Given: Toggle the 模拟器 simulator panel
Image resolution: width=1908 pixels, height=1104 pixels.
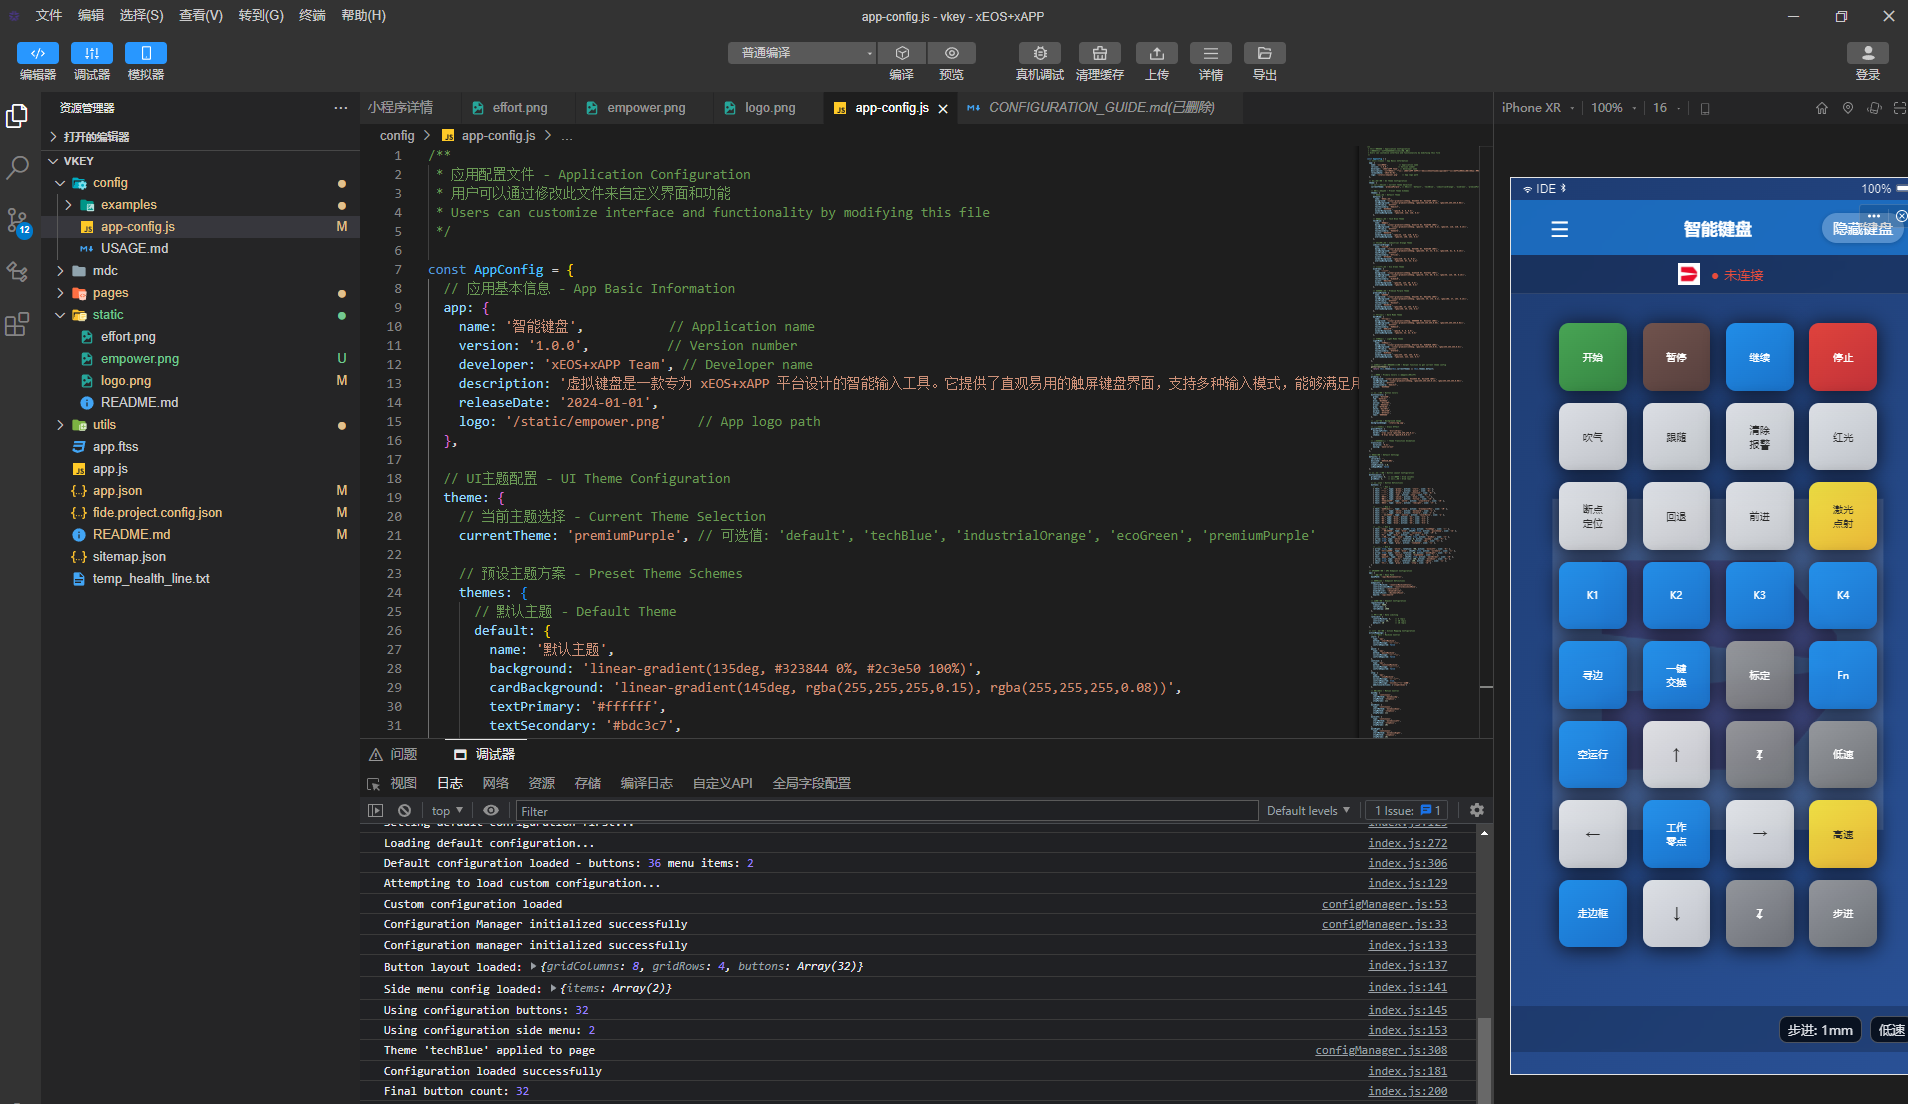Looking at the screenshot, I should (146, 53).
